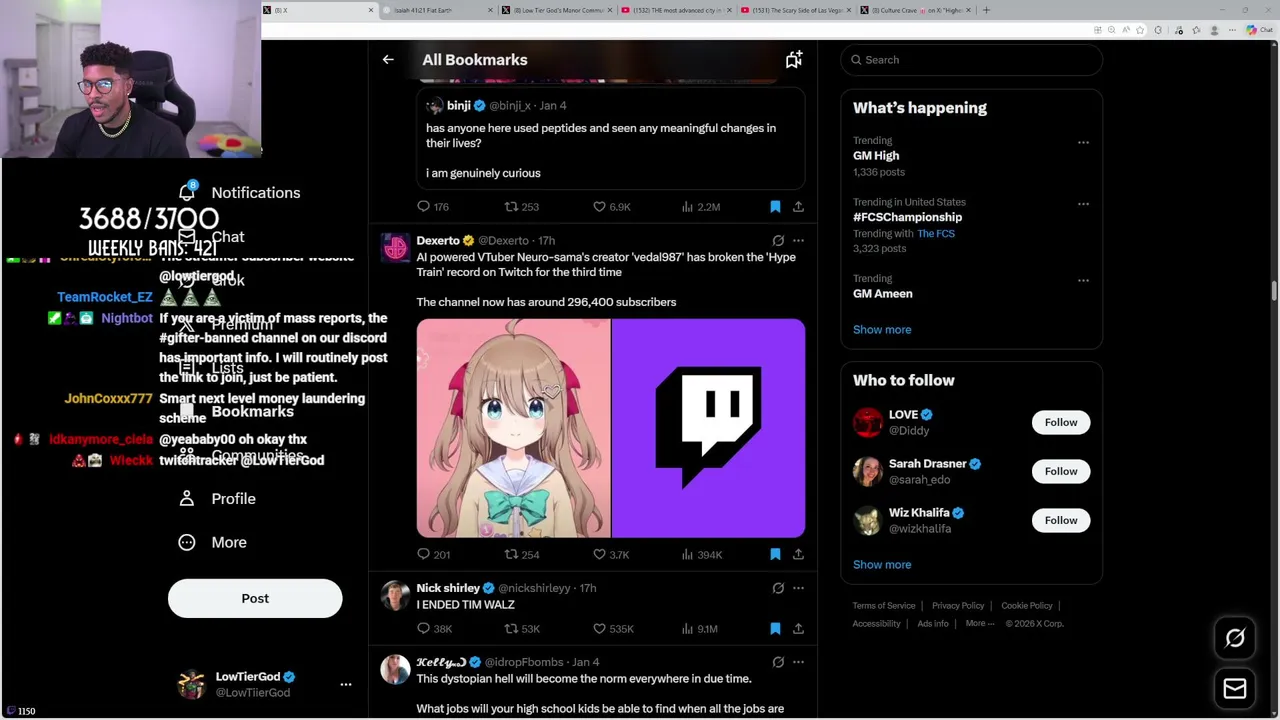Open the More sidebar menu
Image resolution: width=1280 pixels, height=720 pixels.
(213, 543)
